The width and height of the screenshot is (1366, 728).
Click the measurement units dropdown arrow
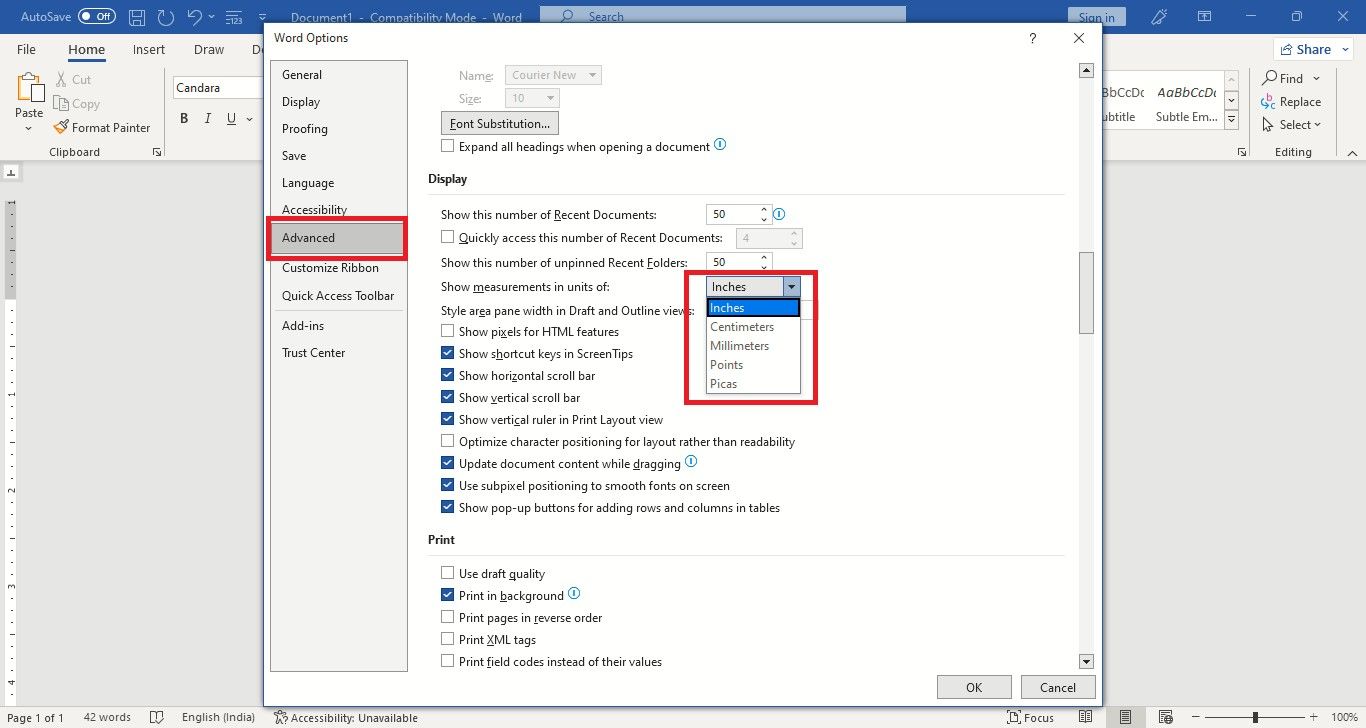[791, 287]
